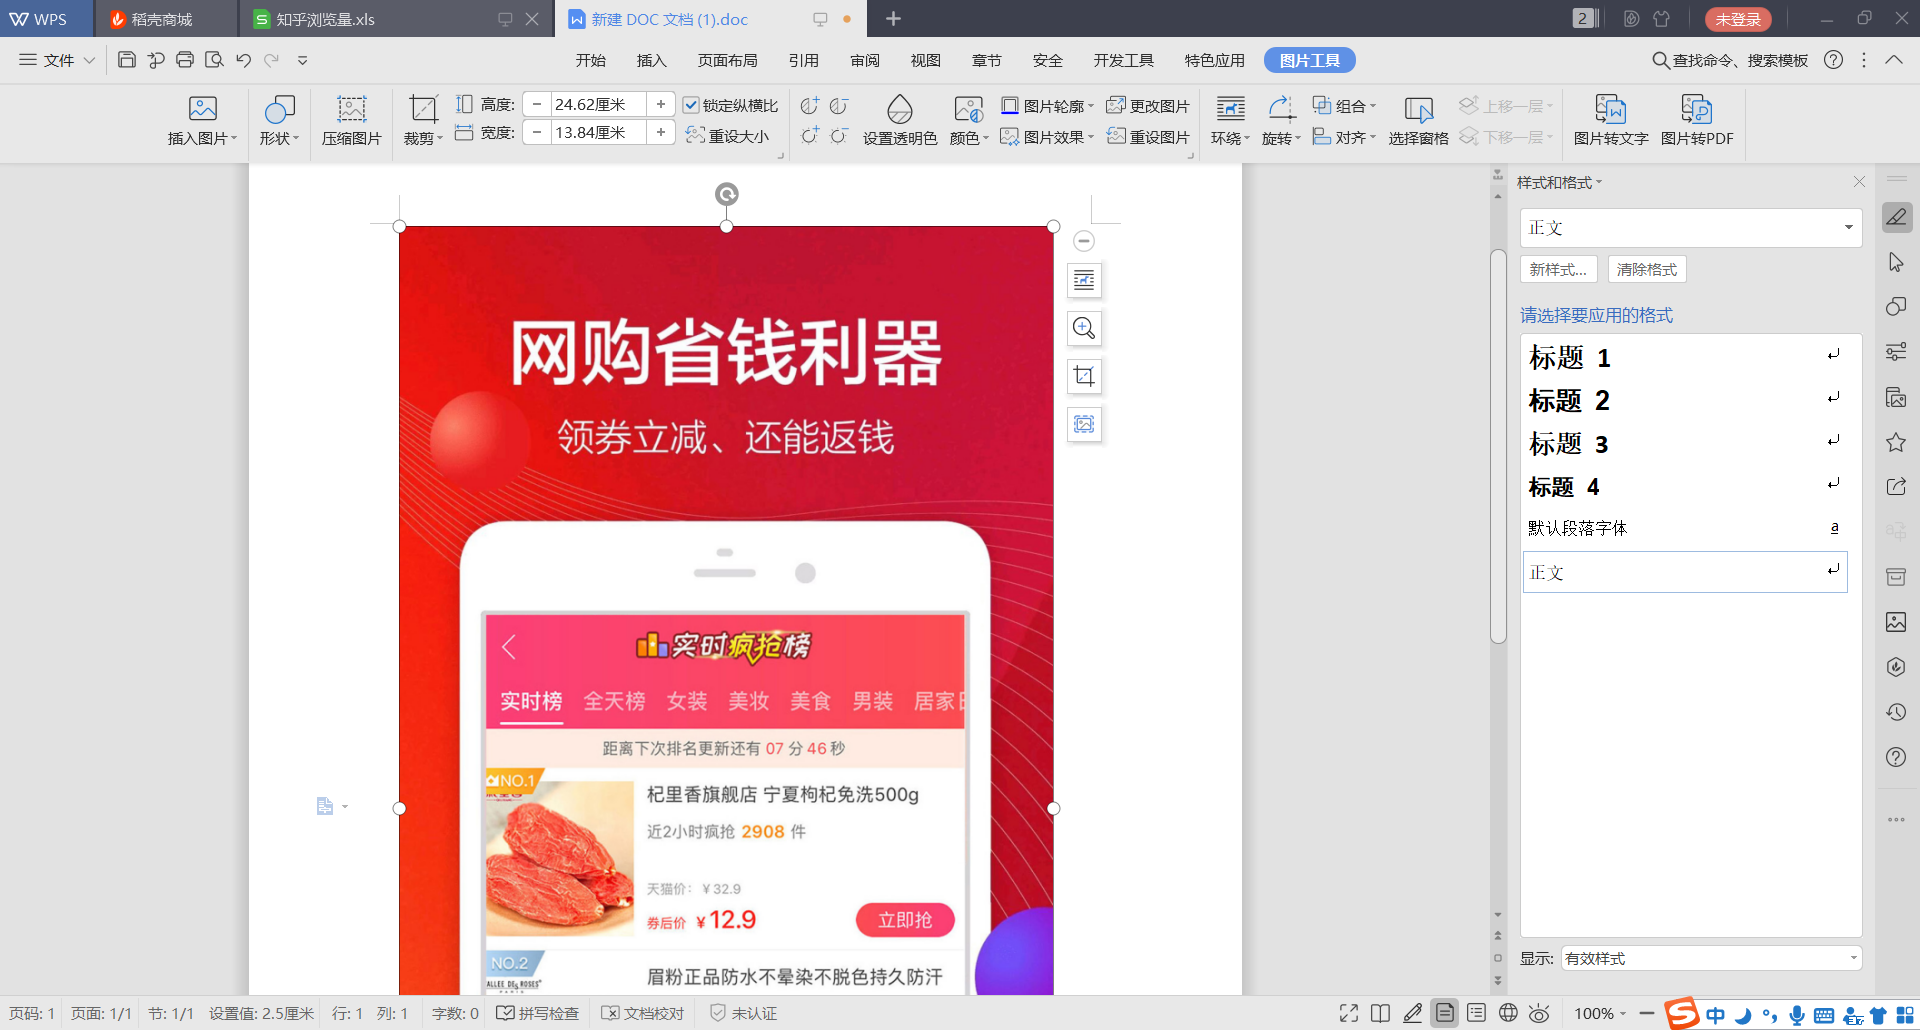Click fullscreen icon in status bar
Image resolution: width=1920 pixels, height=1030 pixels.
[1349, 1013]
